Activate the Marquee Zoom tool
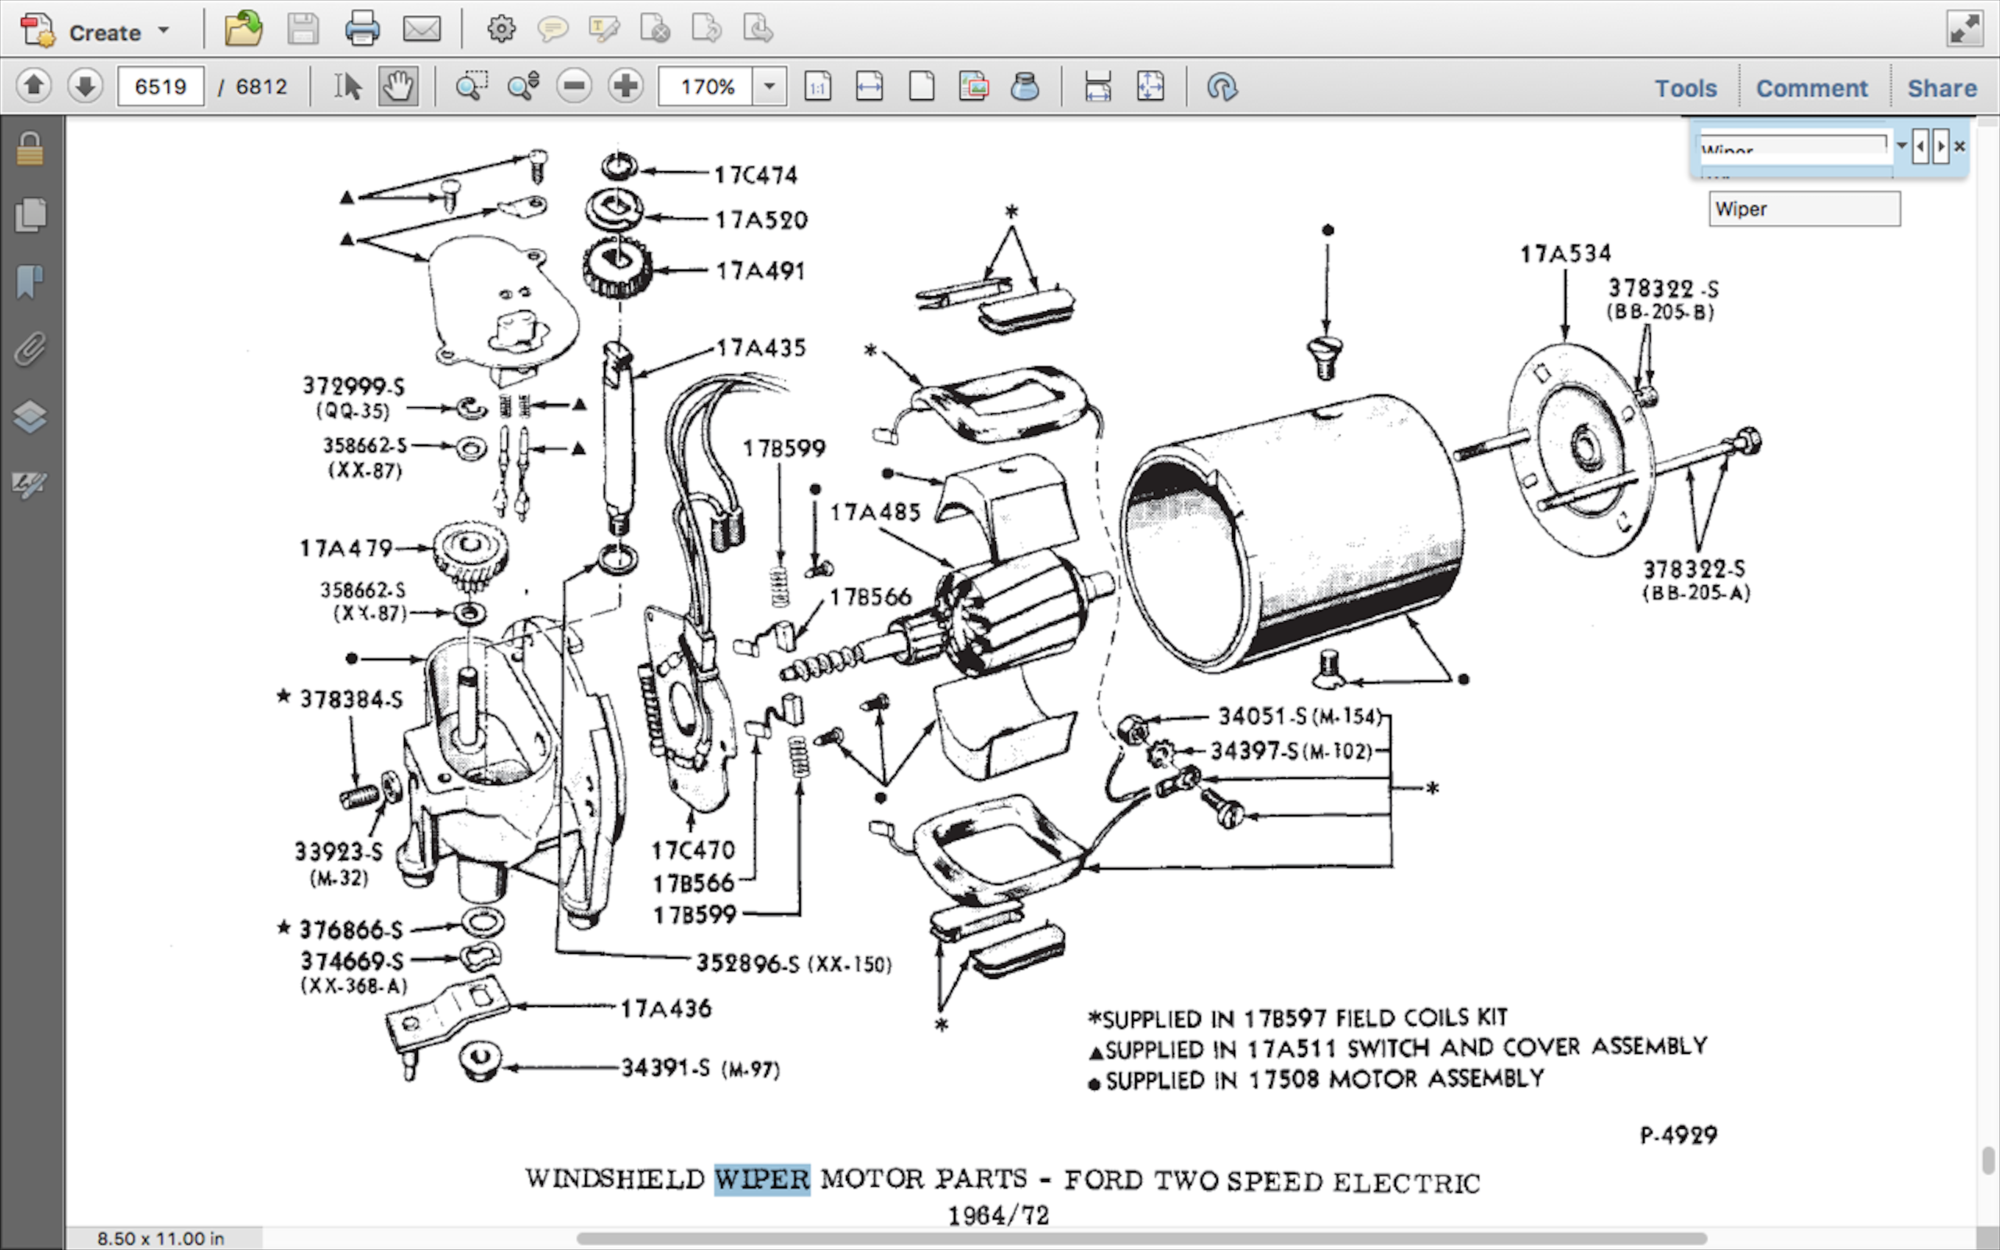The height and width of the screenshot is (1250, 2000). tap(471, 87)
